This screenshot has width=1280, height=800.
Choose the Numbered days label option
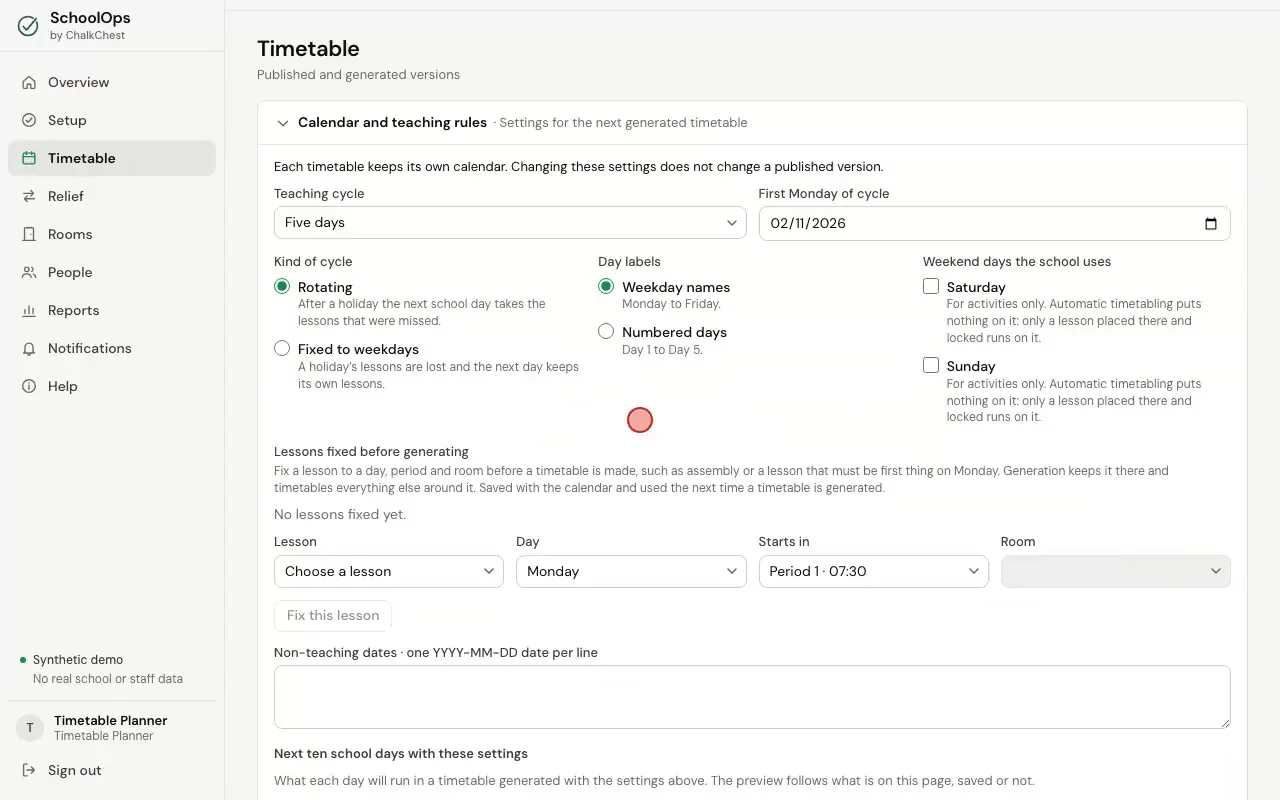[606, 331]
